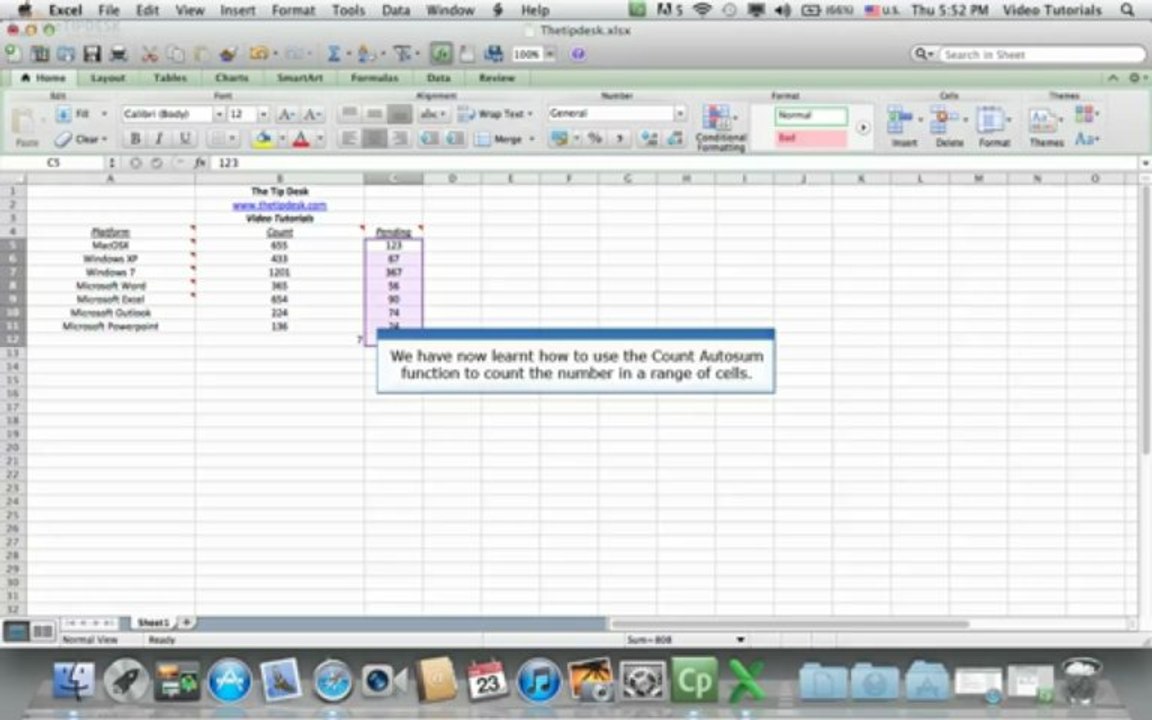Click the Format Painter brush icon
Viewport: 1152px width, 720px height.
click(228, 54)
